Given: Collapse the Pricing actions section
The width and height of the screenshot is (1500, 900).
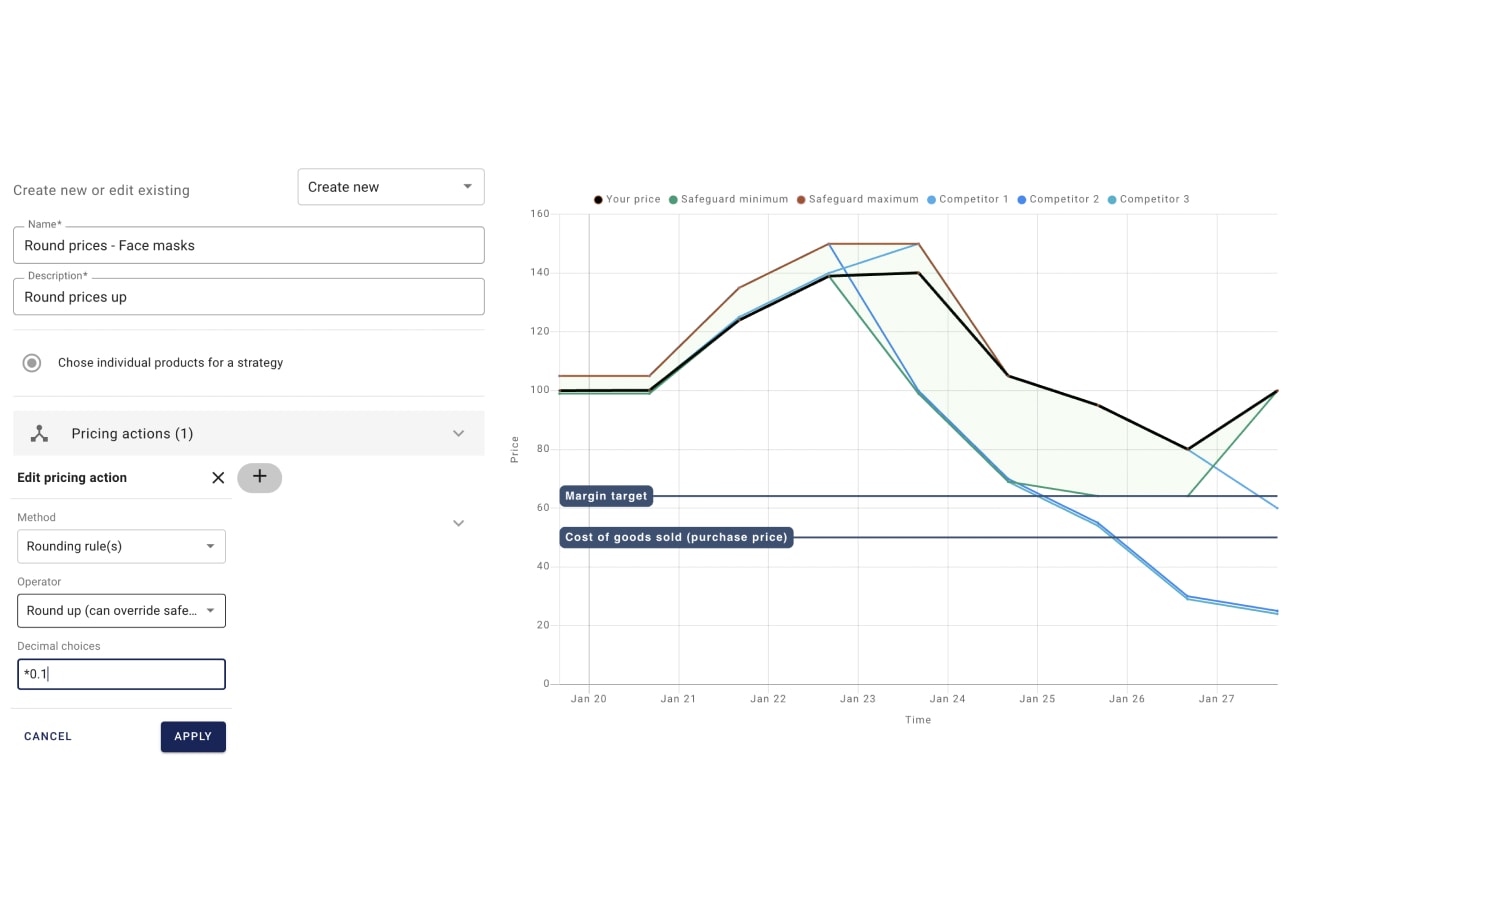Looking at the screenshot, I should pyautogui.click(x=458, y=434).
